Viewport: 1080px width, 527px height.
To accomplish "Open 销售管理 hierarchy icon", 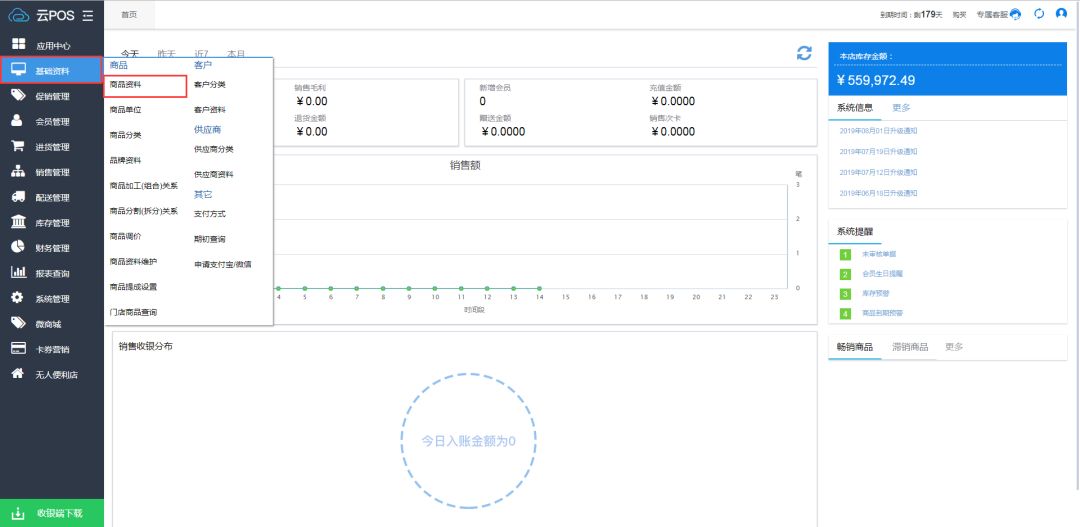I will pos(19,172).
